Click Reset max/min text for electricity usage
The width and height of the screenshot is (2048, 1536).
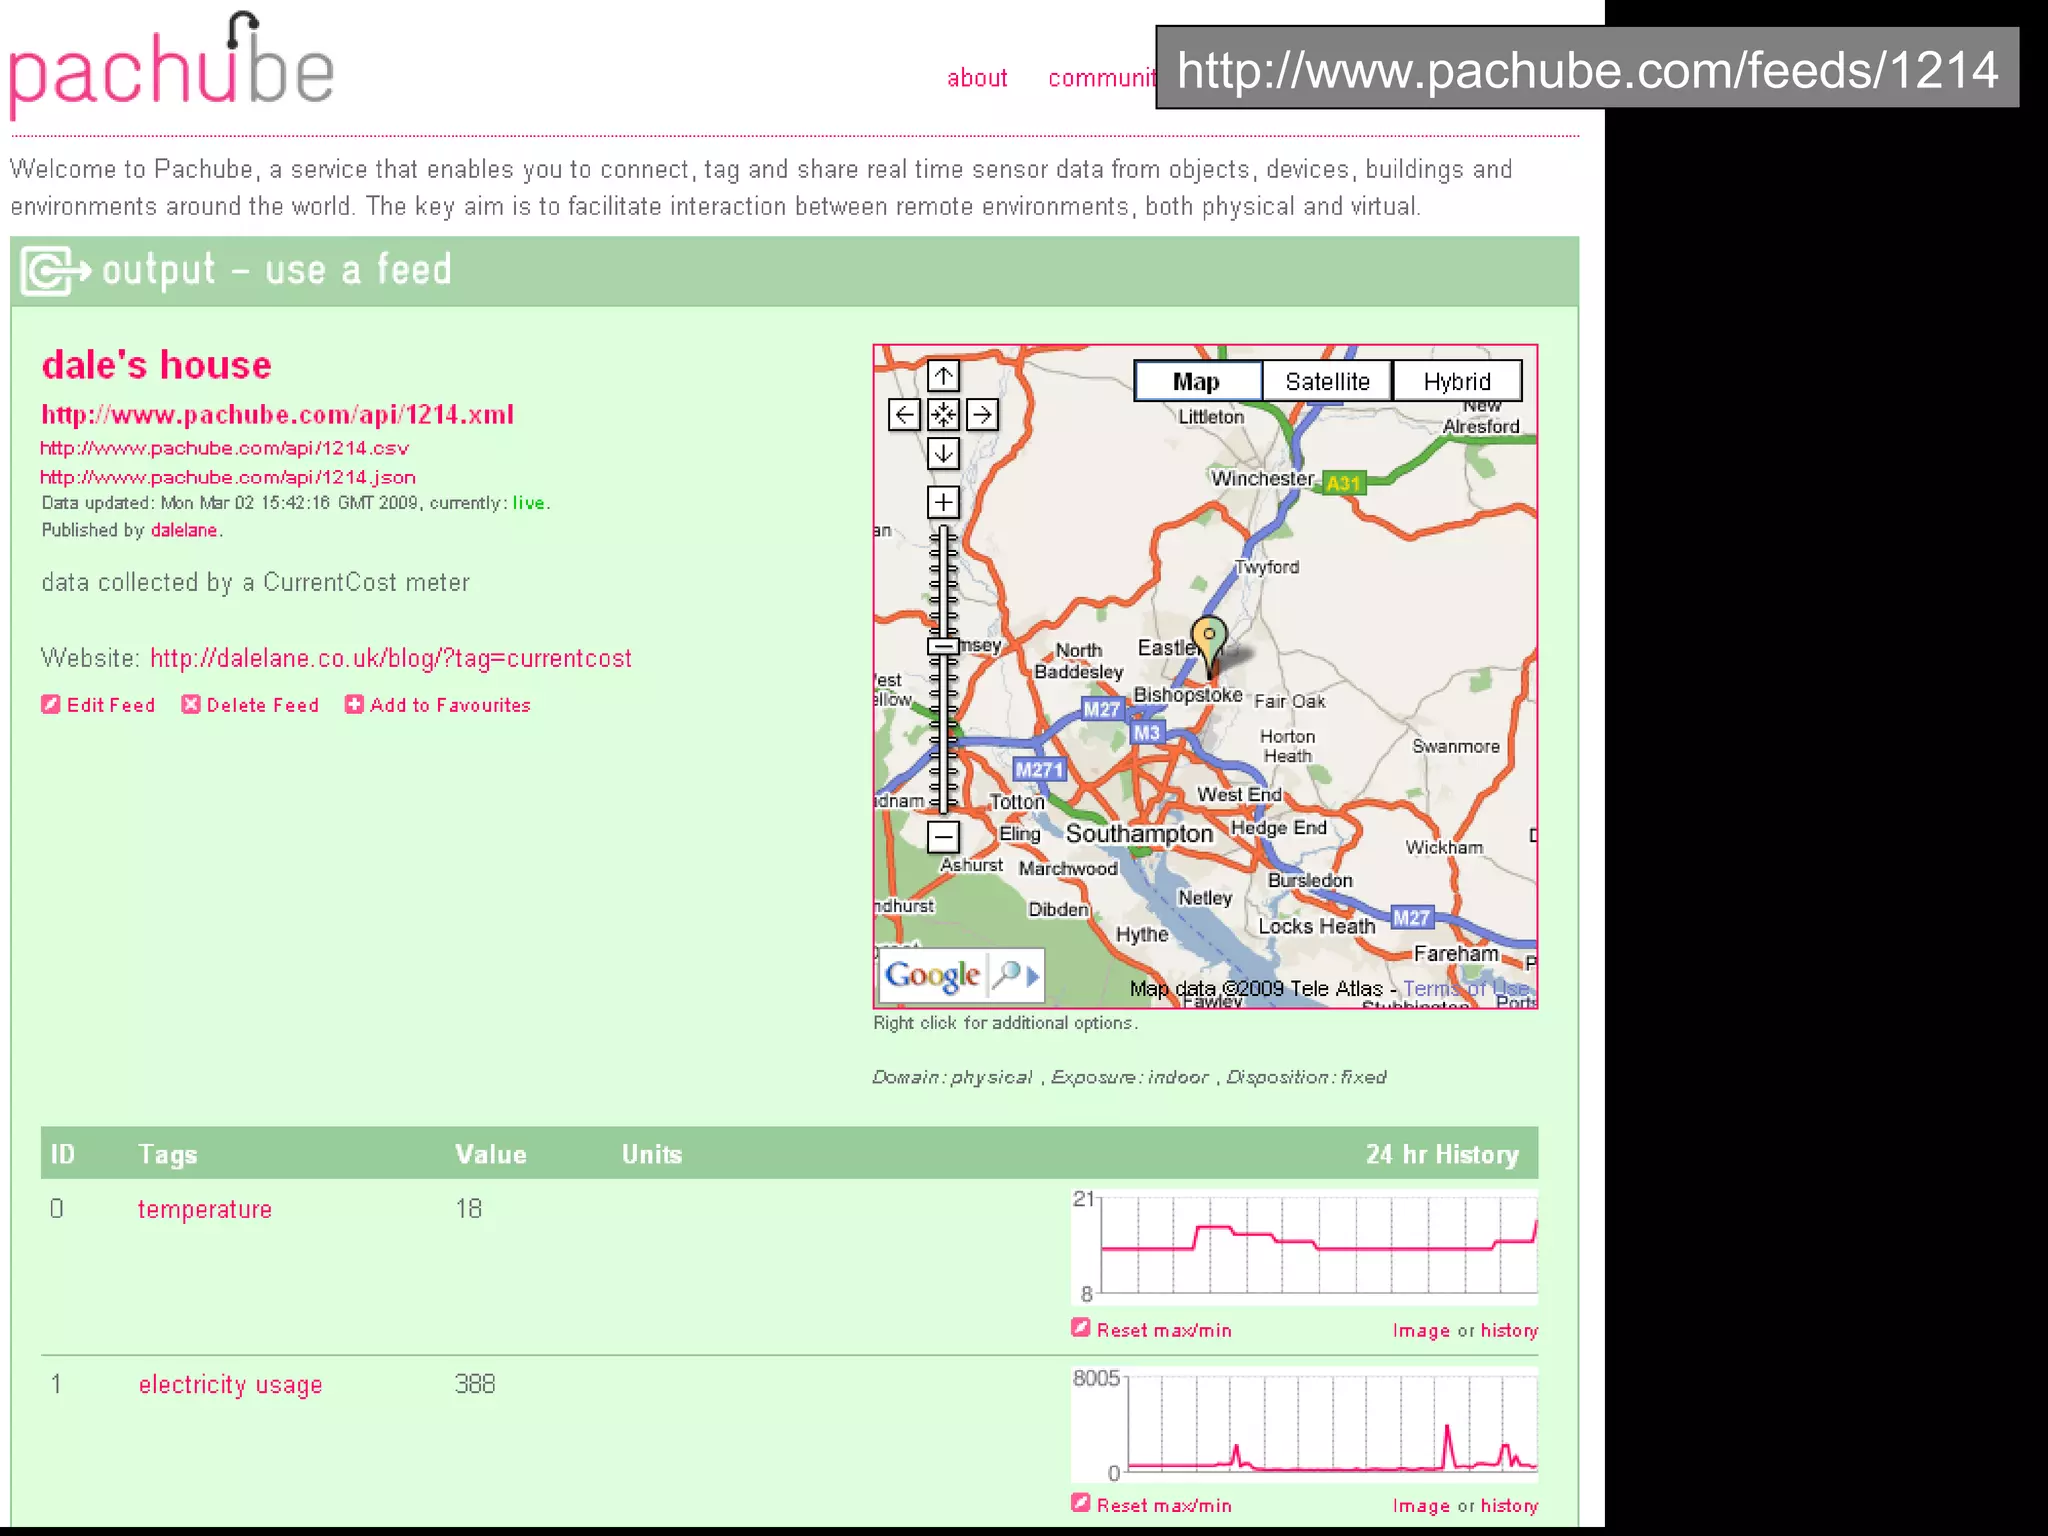1164,1505
